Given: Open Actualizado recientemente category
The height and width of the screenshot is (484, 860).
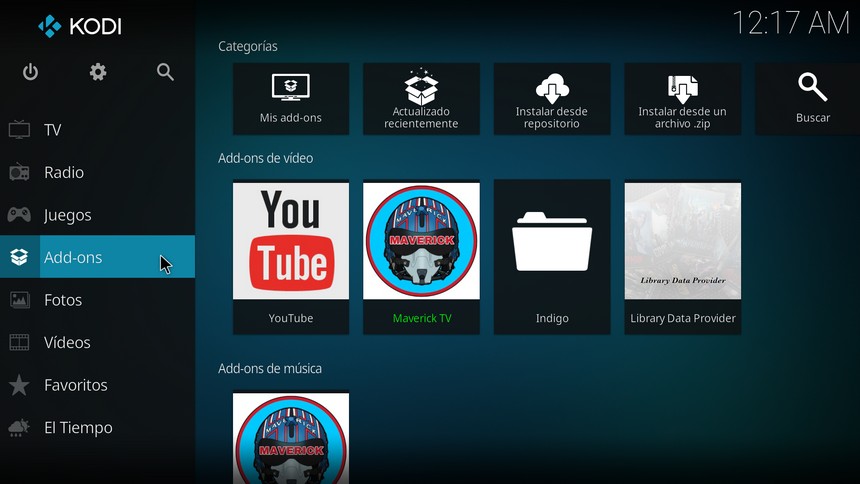Looking at the screenshot, I should [x=421, y=99].
